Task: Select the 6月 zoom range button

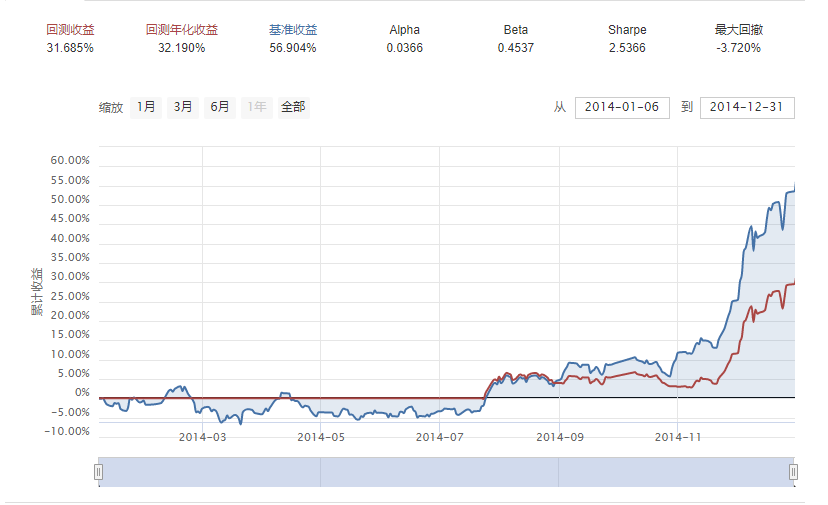Action: (220, 107)
